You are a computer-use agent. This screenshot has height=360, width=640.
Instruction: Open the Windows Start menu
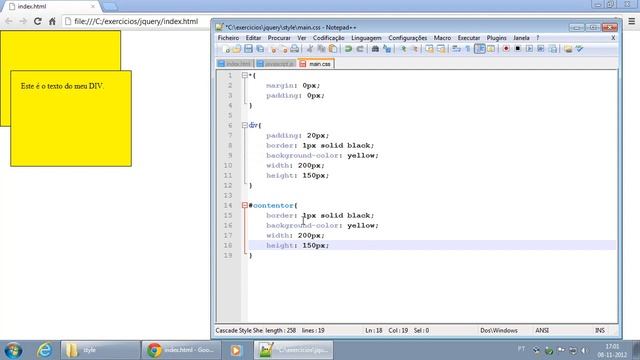tap(13, 350)
